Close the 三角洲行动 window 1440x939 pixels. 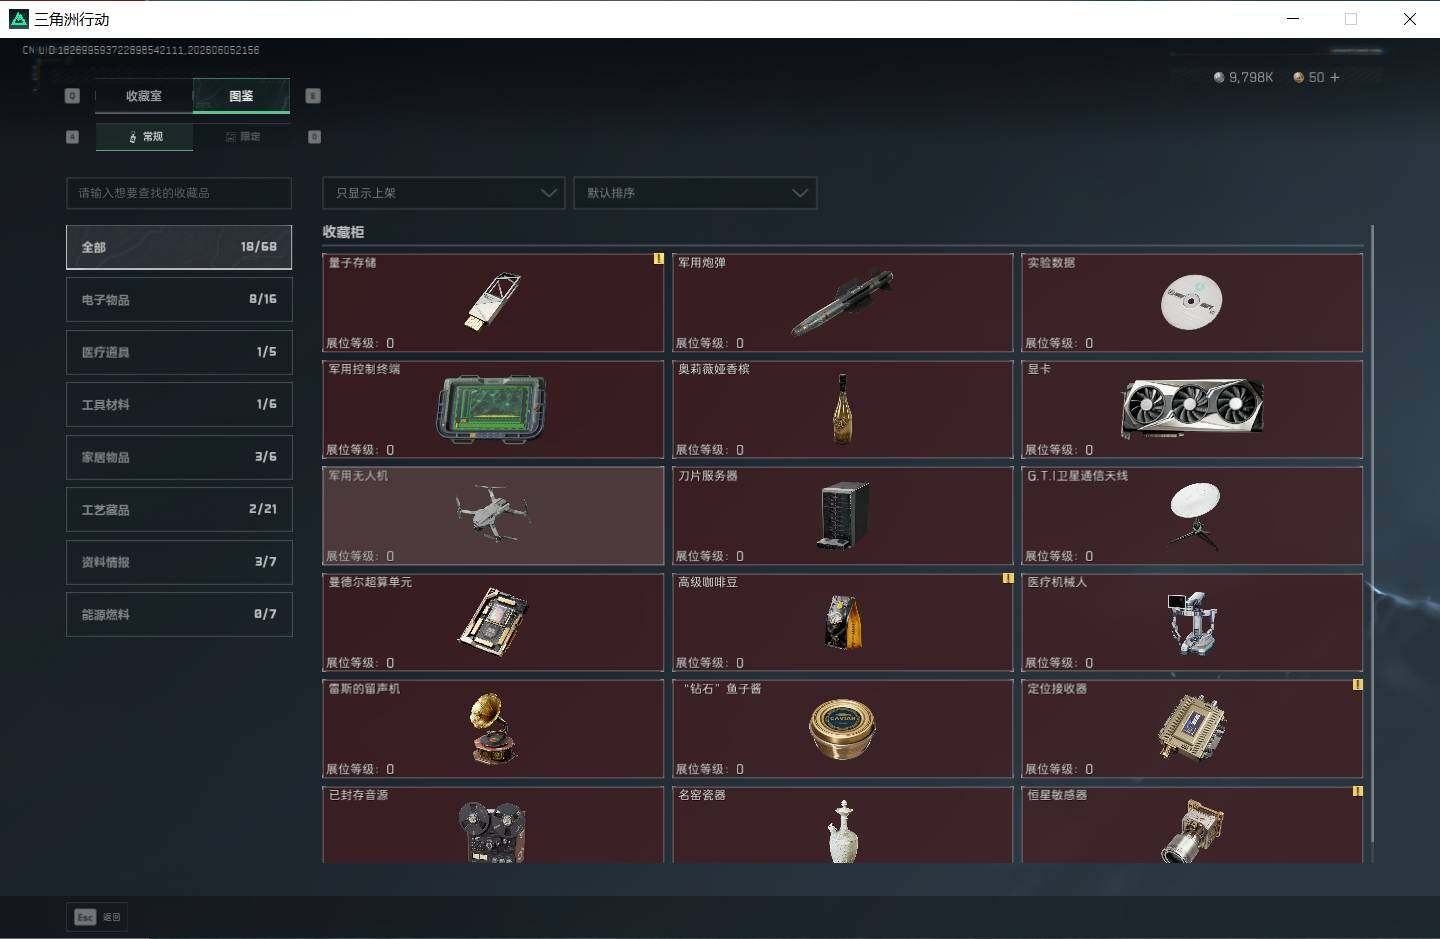tap(1409, 19)
